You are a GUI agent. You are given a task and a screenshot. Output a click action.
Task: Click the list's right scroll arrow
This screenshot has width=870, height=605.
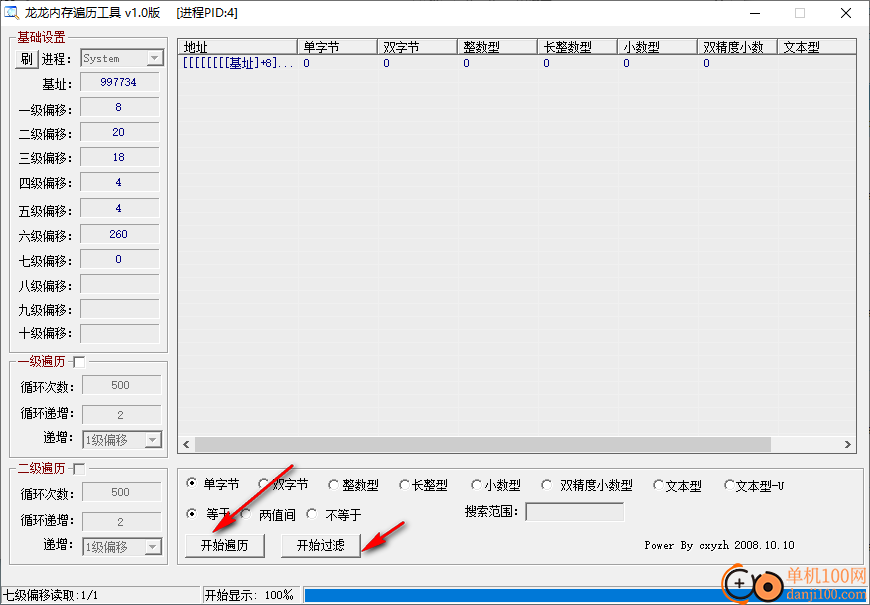848,445
